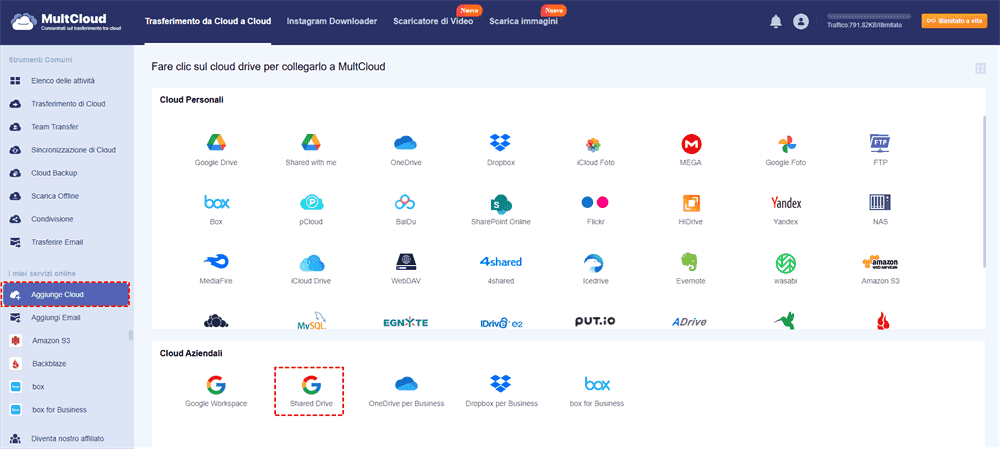Connect ADrive

689,322
